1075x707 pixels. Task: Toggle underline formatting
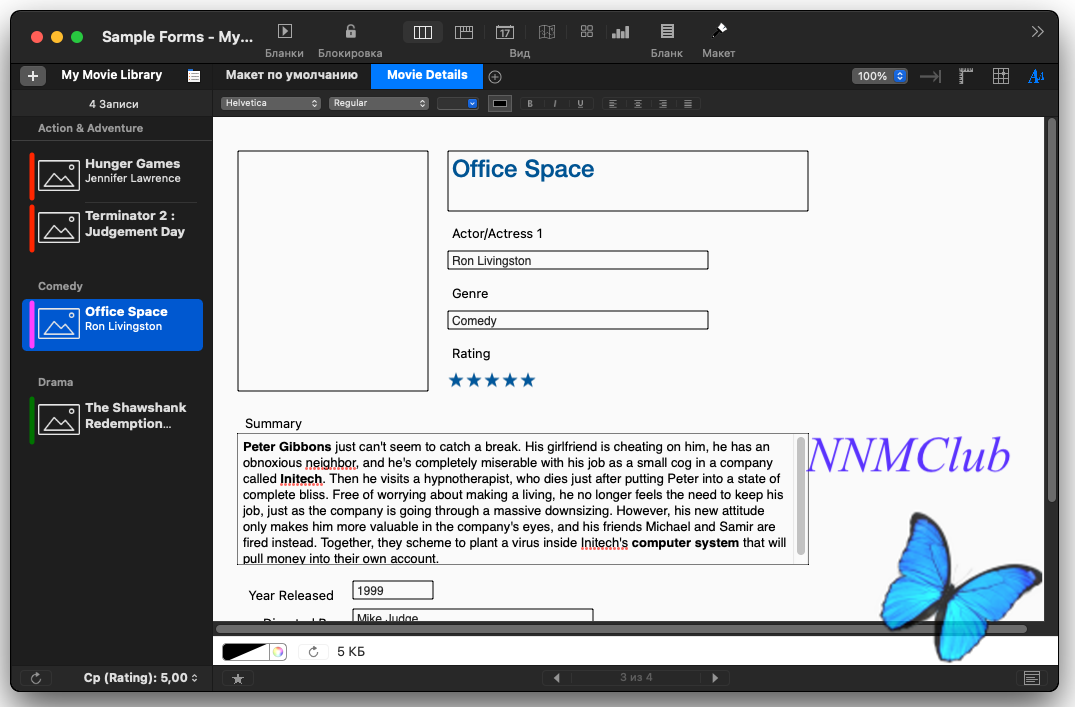pyautogui.click(x=581, y=104)
